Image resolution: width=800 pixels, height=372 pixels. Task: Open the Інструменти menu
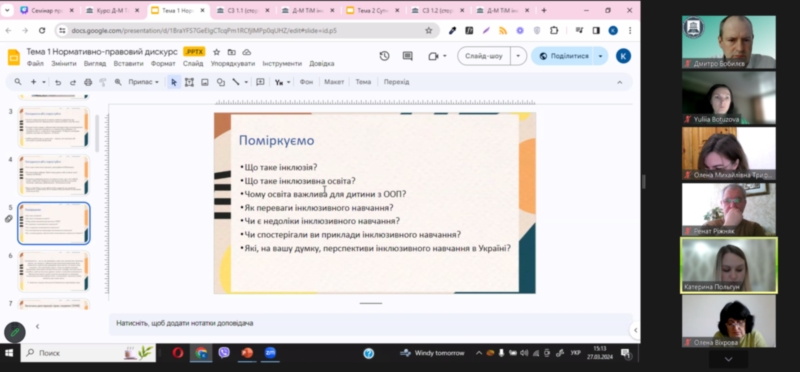tap(282, 64)
